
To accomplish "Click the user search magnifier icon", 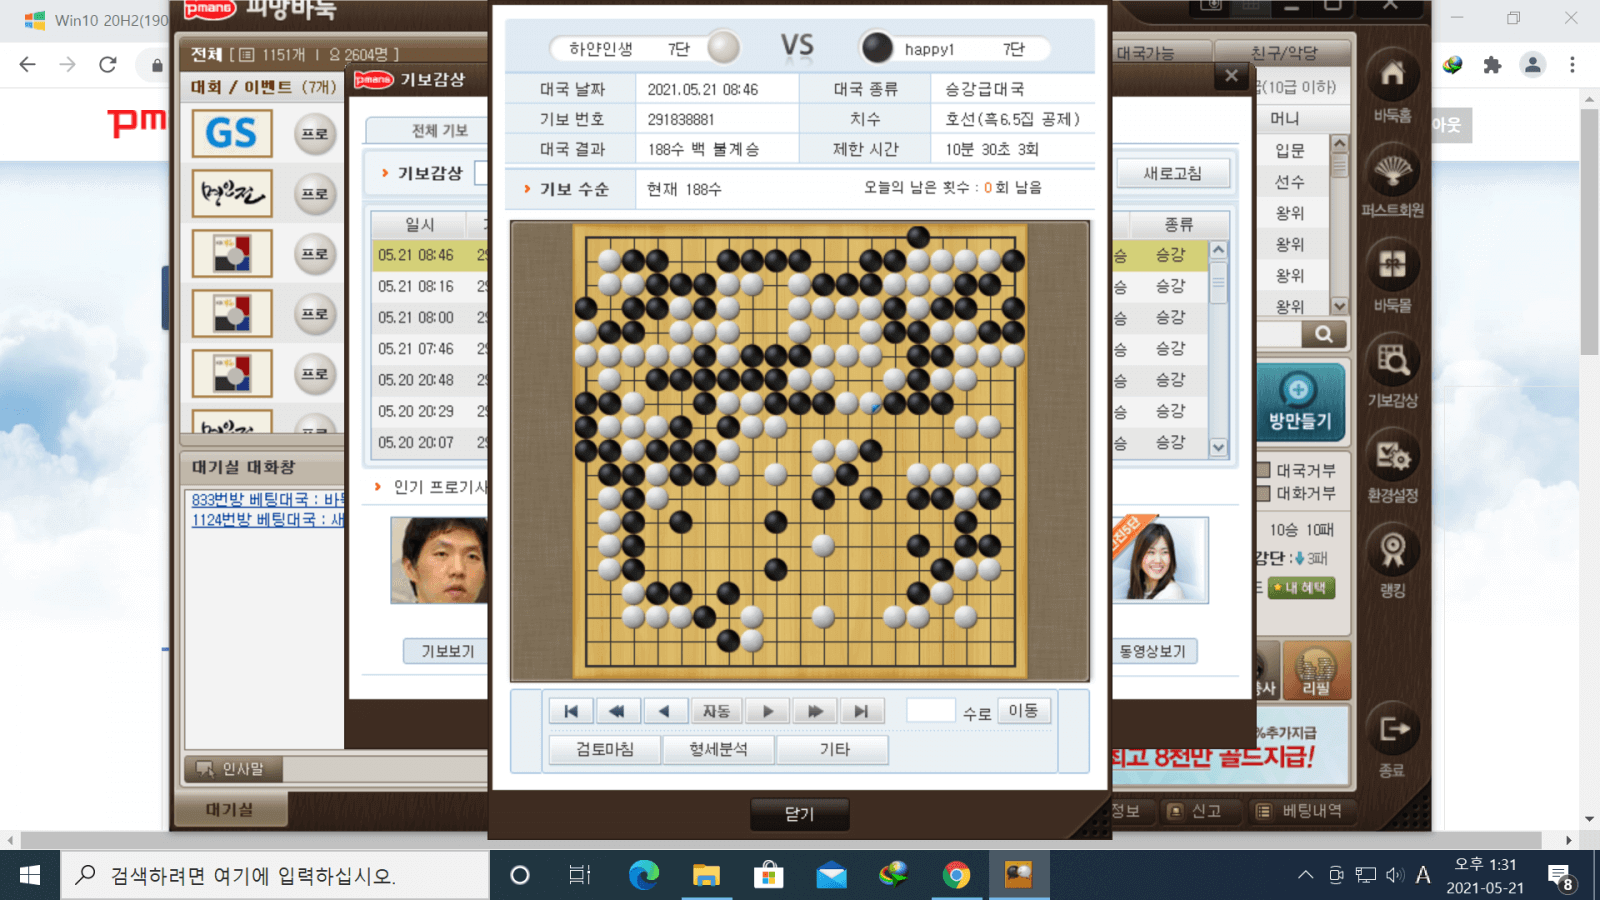I will 1323,335.
